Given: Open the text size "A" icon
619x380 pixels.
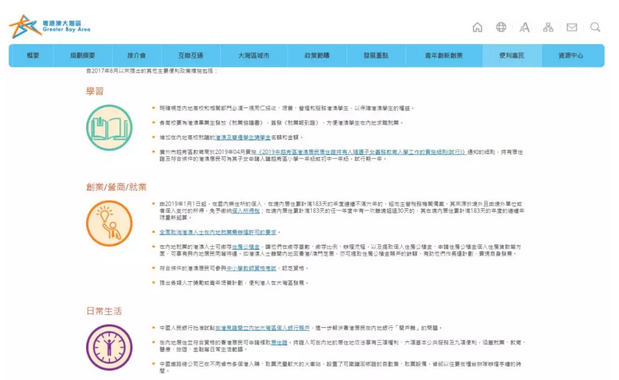Looking at the screenshot, I should (524, 27).
